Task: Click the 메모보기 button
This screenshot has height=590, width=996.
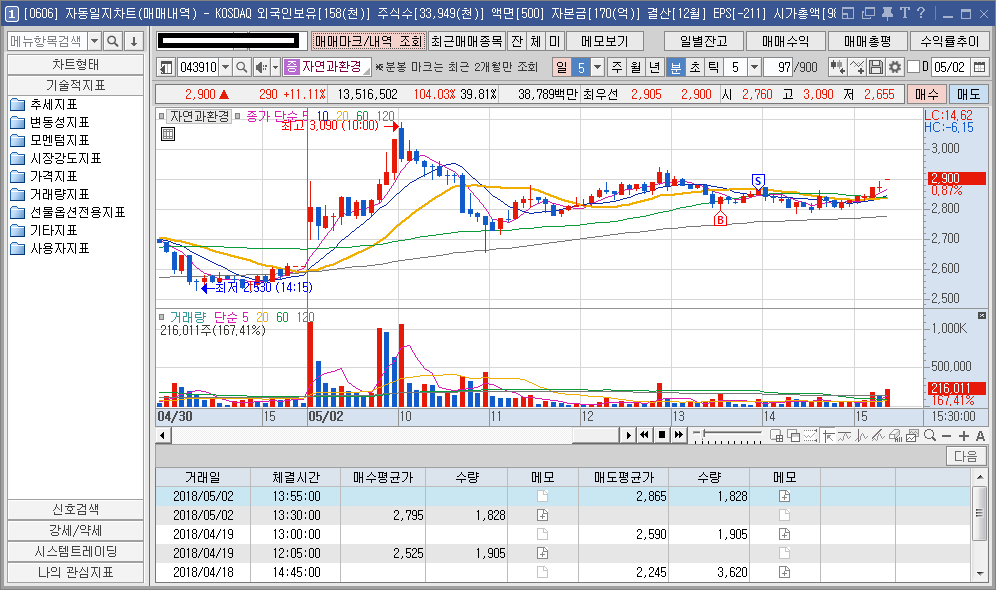Action: click(x=605, y=41)
